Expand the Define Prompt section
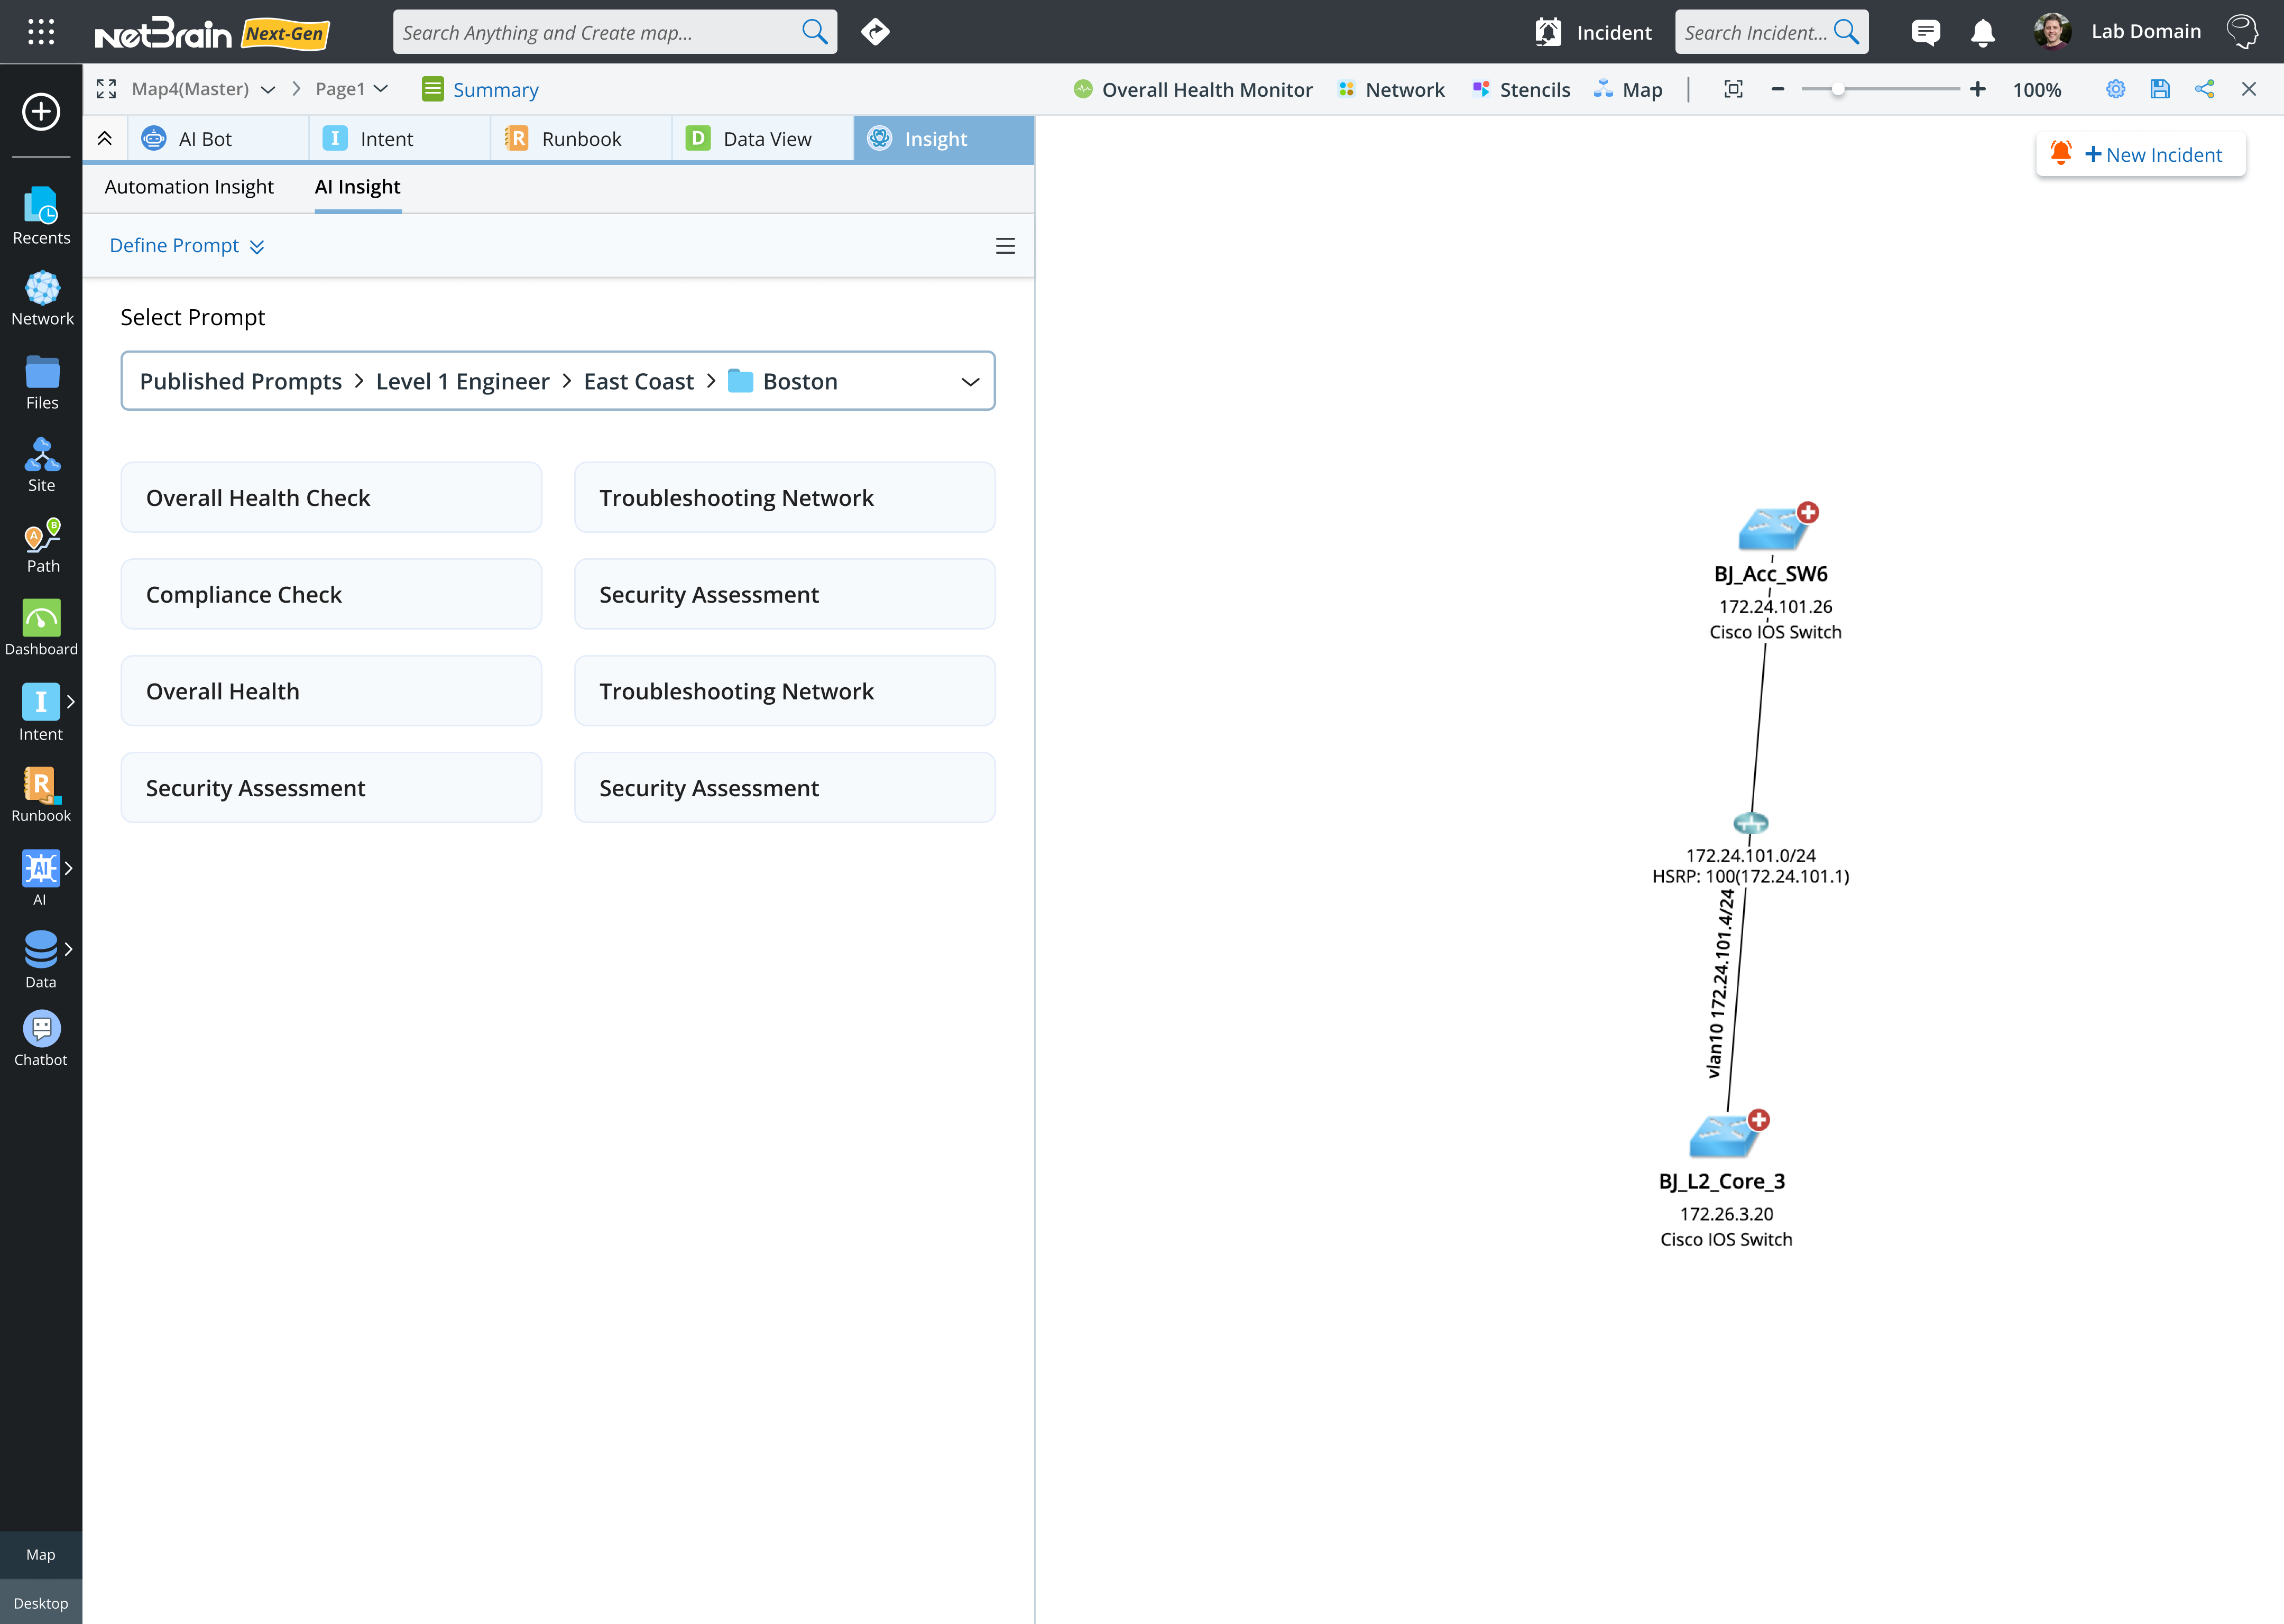The image size is (2284, 1624). click(x=186, y=246)
